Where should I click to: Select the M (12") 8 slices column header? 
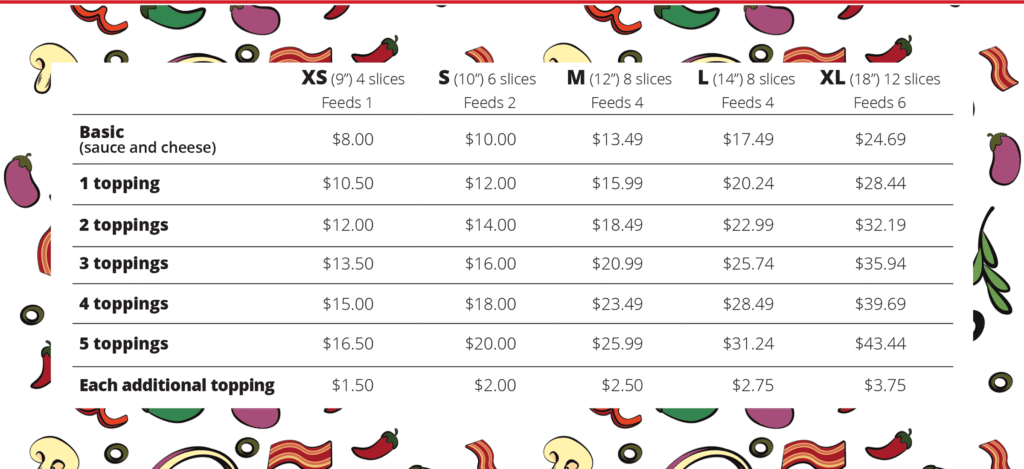pos(618,79)
